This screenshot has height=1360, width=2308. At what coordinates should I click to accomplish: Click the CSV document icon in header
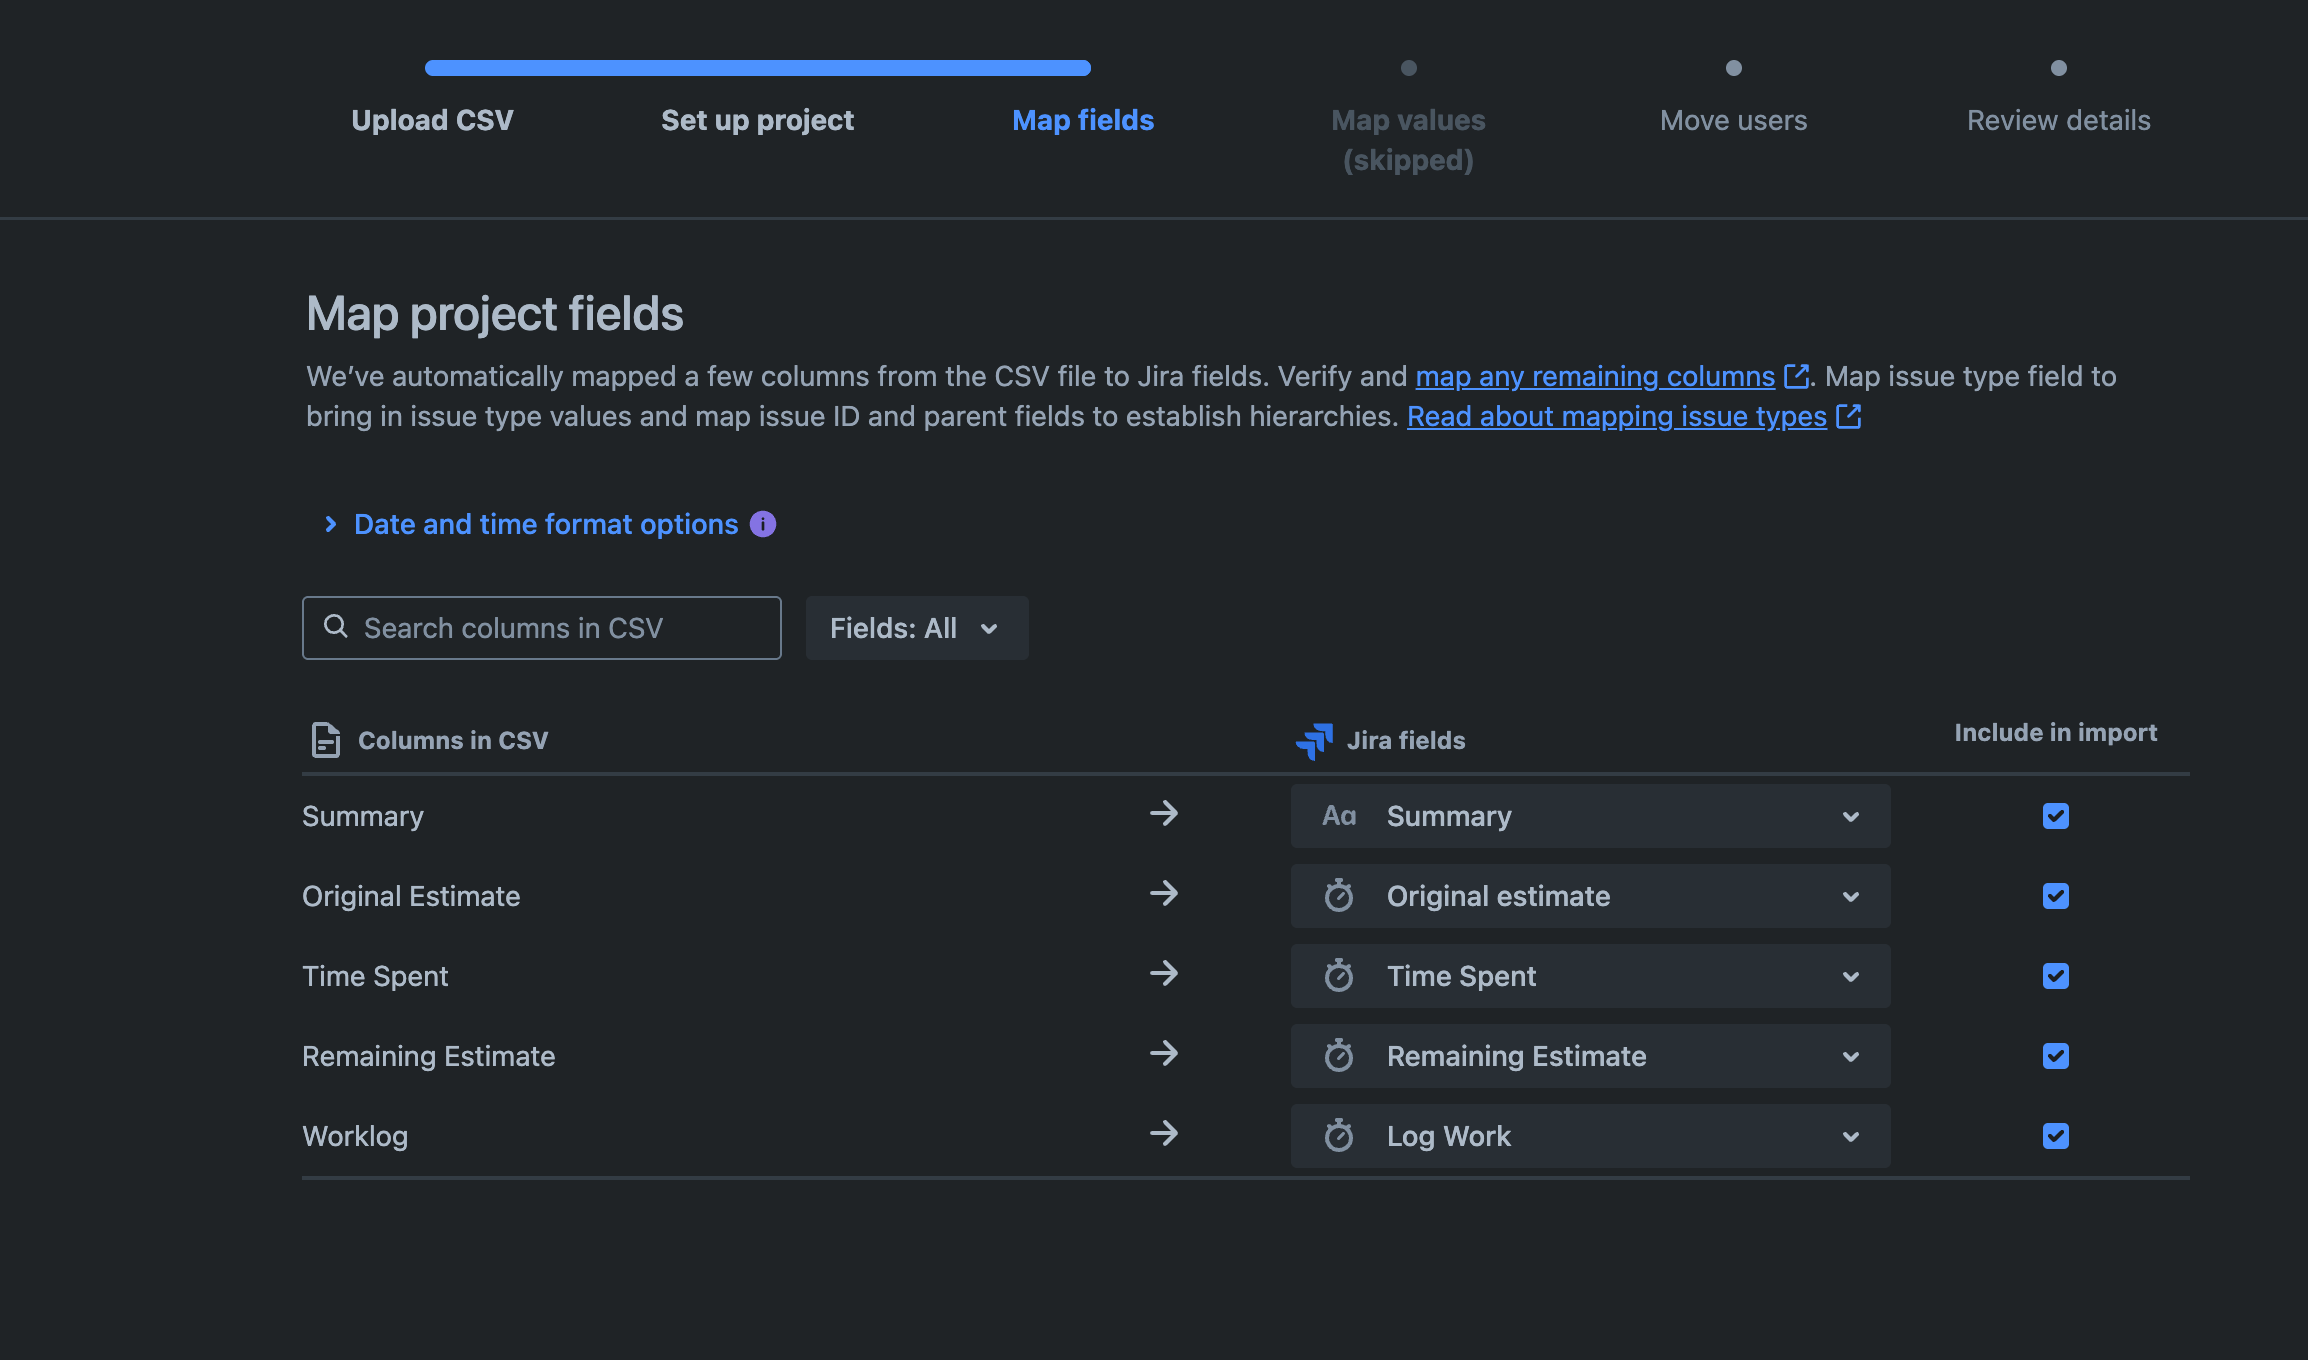point(326,740)
